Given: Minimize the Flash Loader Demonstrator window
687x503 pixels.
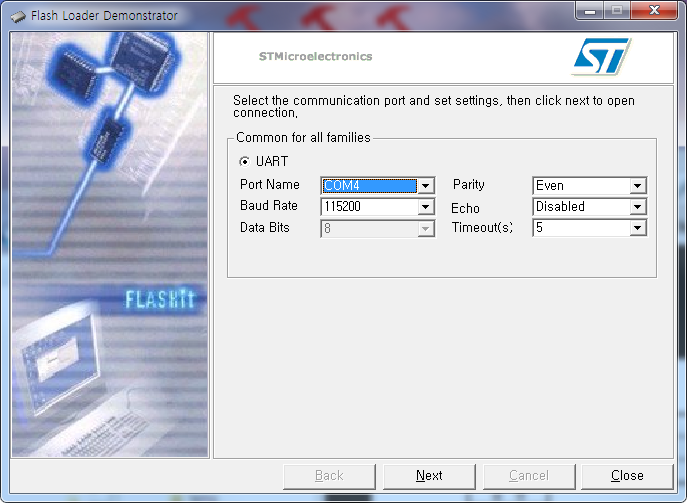Looking at the screenshot, I should tap(590, 11).
